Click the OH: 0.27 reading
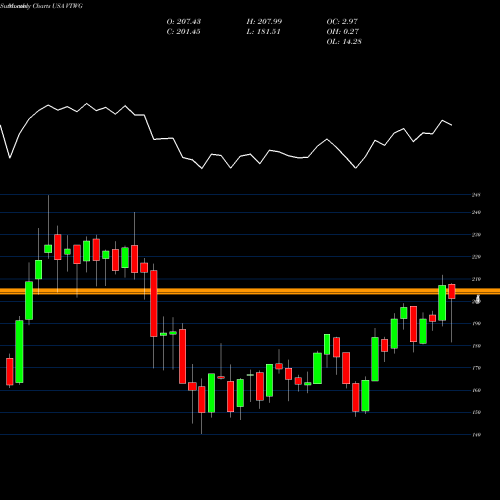 [x=343, y=32]
